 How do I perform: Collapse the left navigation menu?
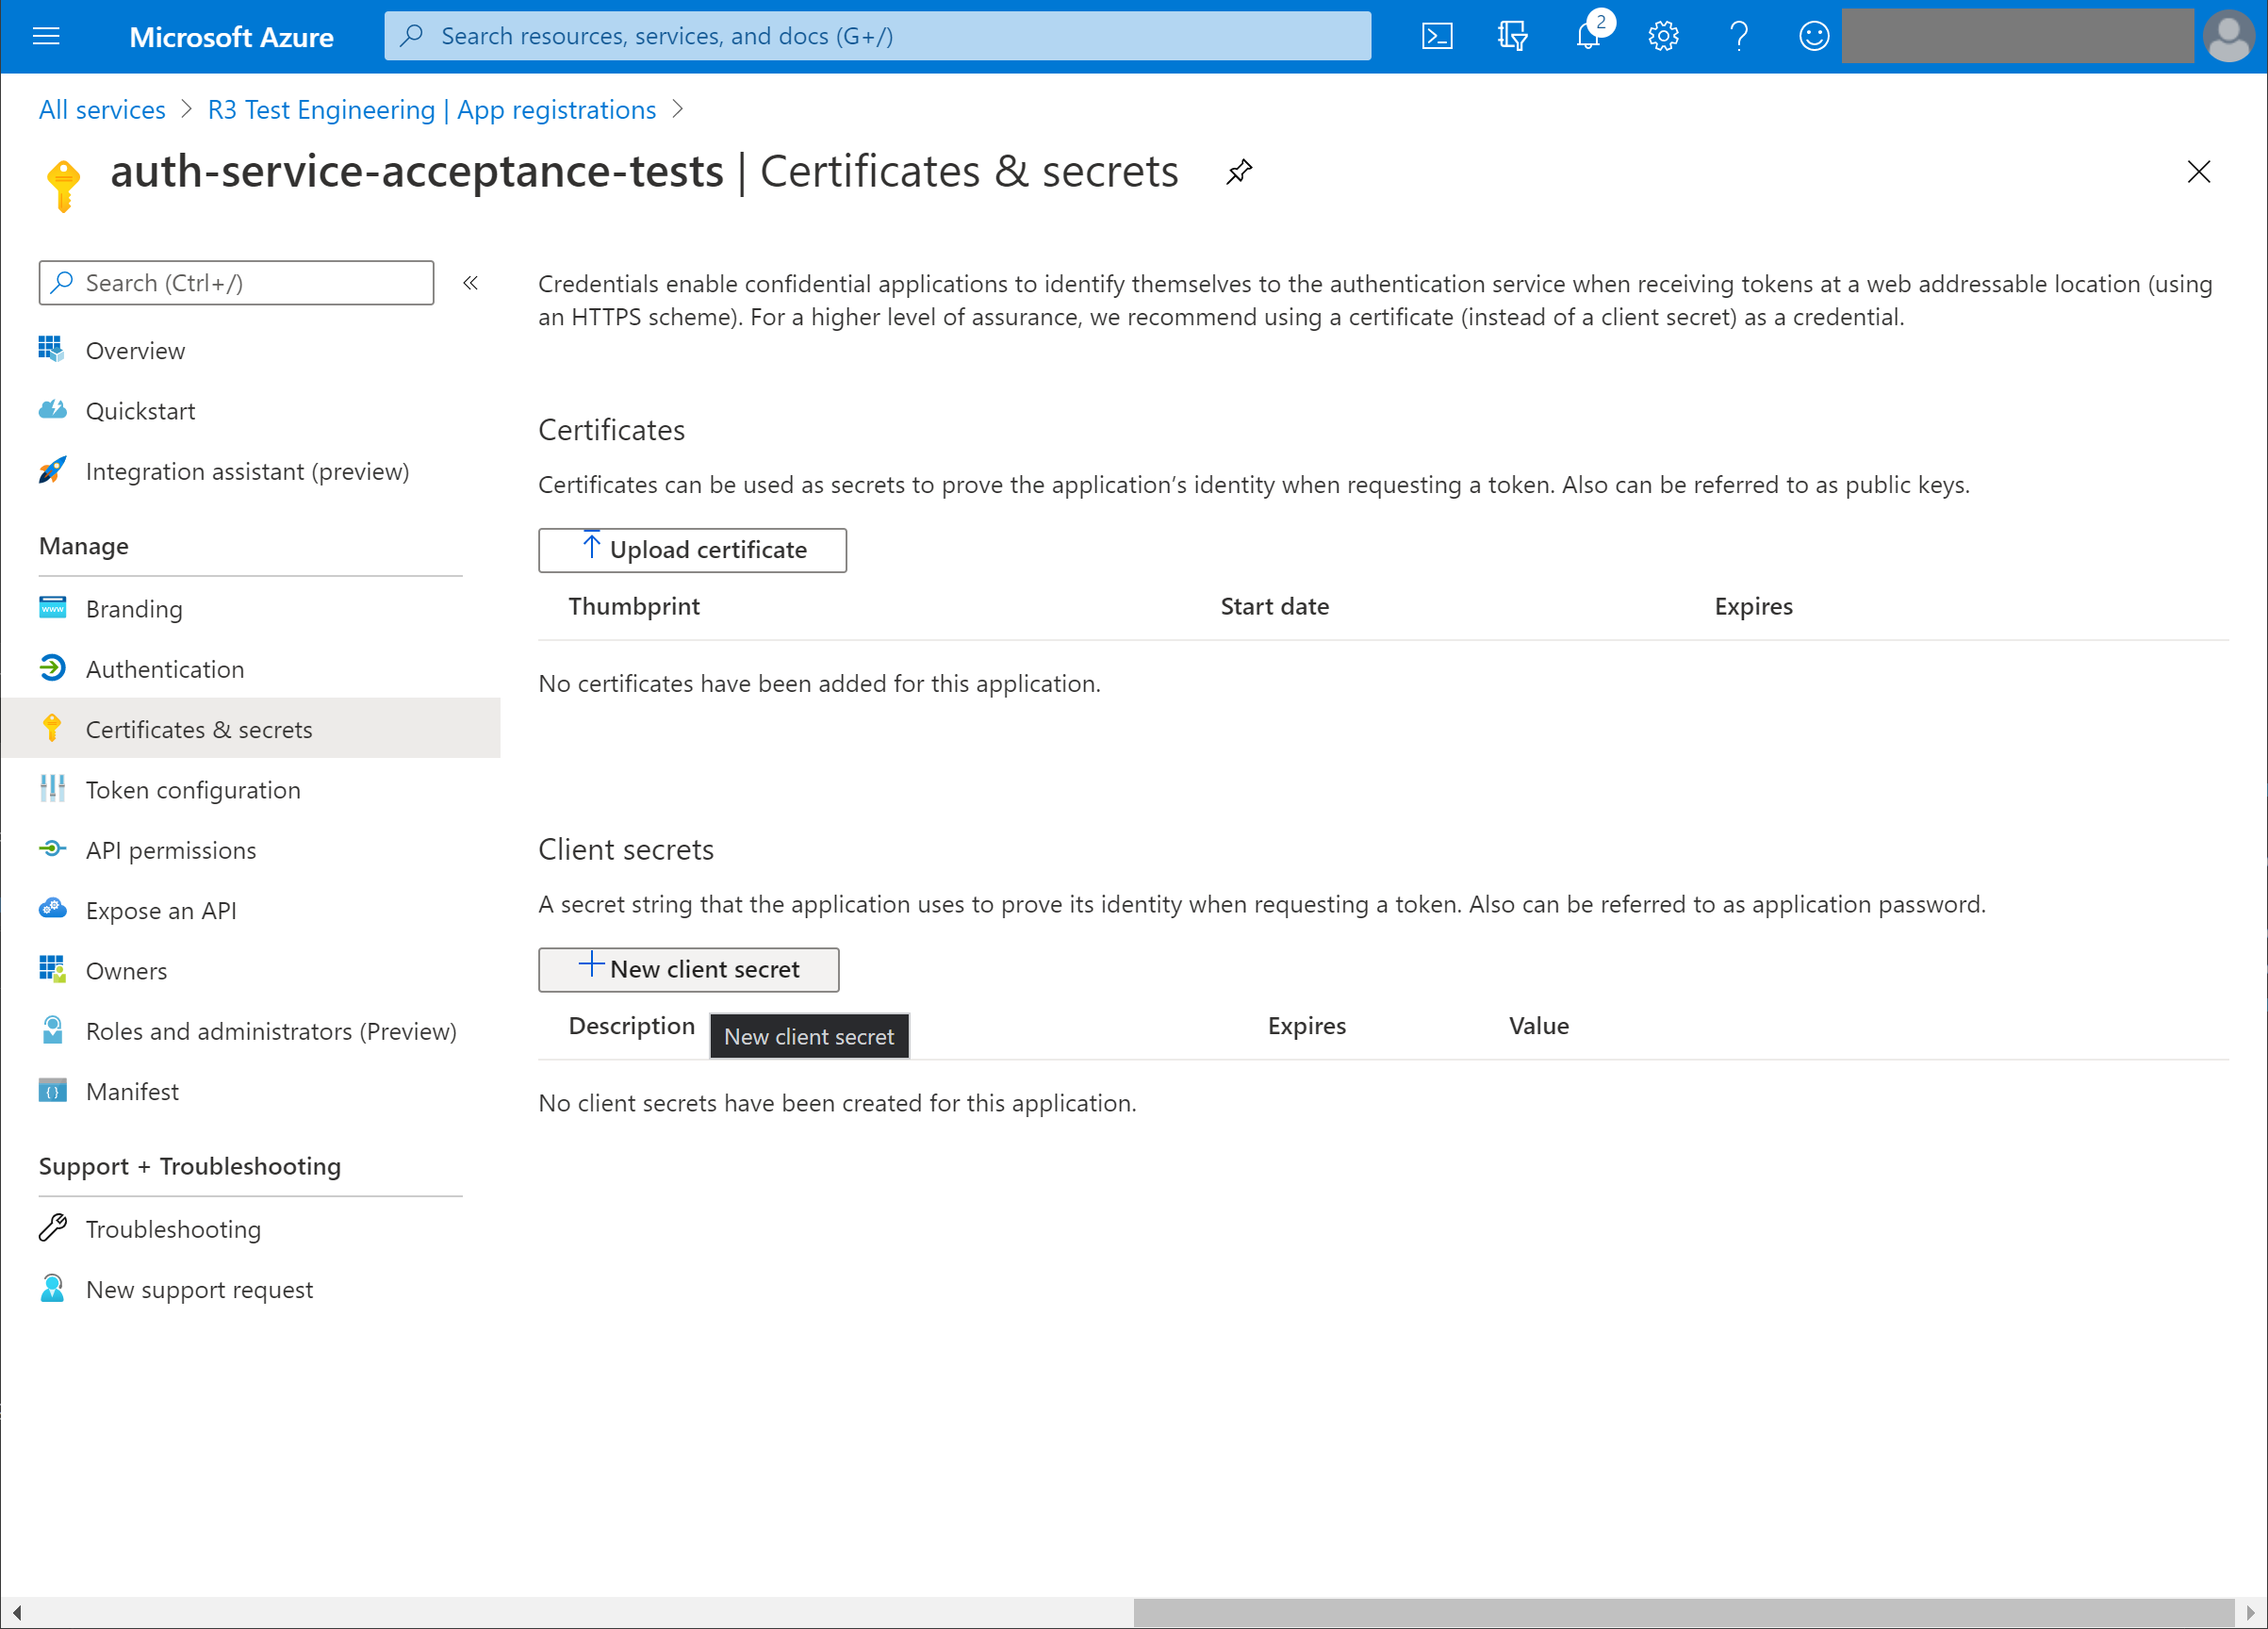470,284
